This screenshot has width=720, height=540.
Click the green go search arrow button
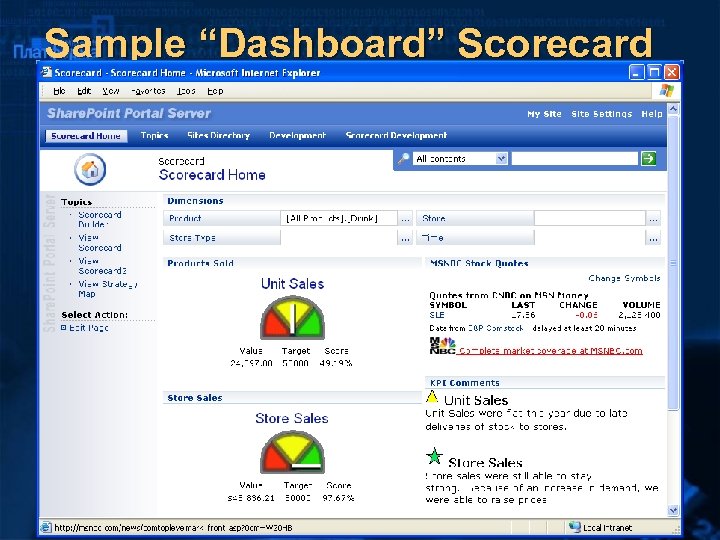[x=648, y=158]
